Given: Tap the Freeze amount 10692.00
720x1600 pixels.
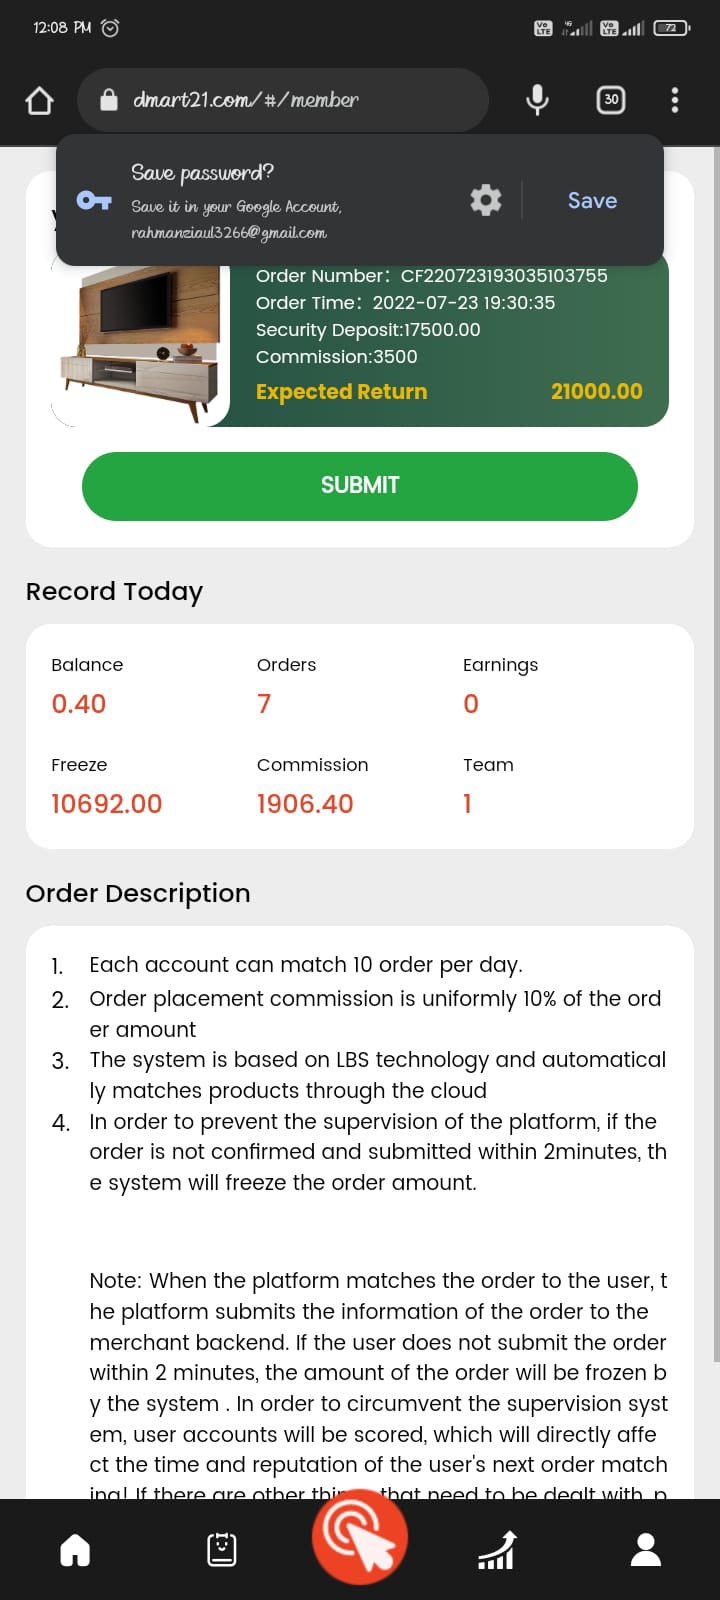Looking at the screenshot, I should click(x=106, y=804).
